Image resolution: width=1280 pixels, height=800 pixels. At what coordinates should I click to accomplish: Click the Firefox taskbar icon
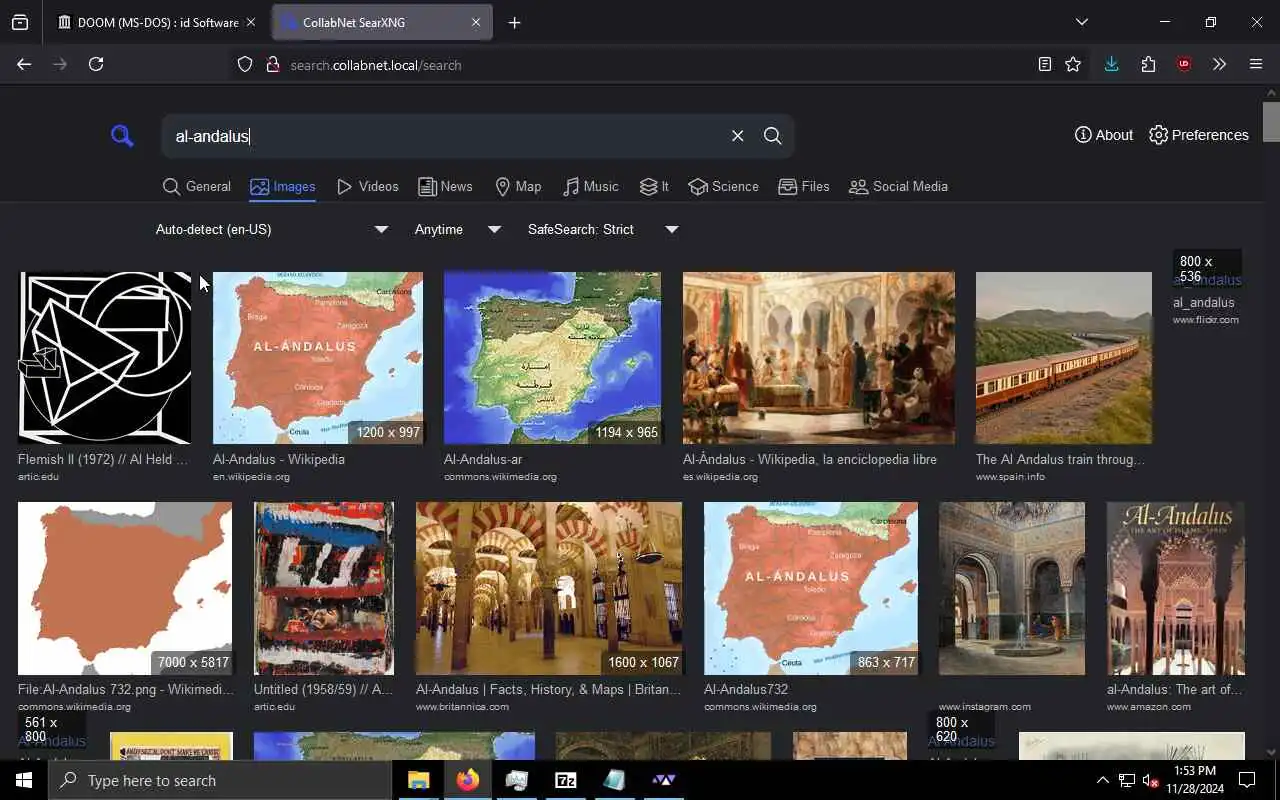click(467, 780)
